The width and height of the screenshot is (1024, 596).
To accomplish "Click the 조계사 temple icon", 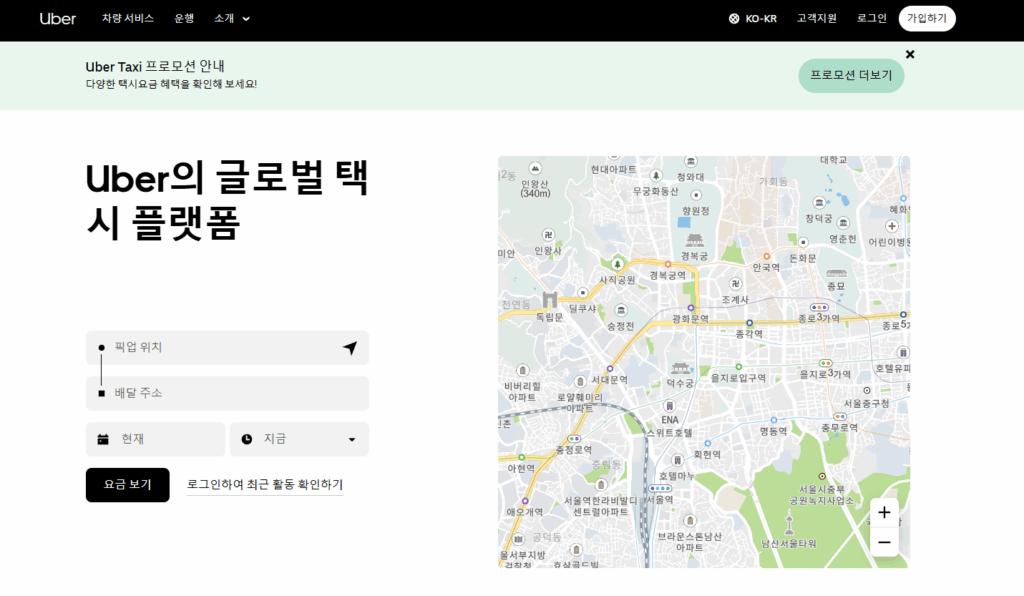I will pyautogui.click(x=735, y=283).
